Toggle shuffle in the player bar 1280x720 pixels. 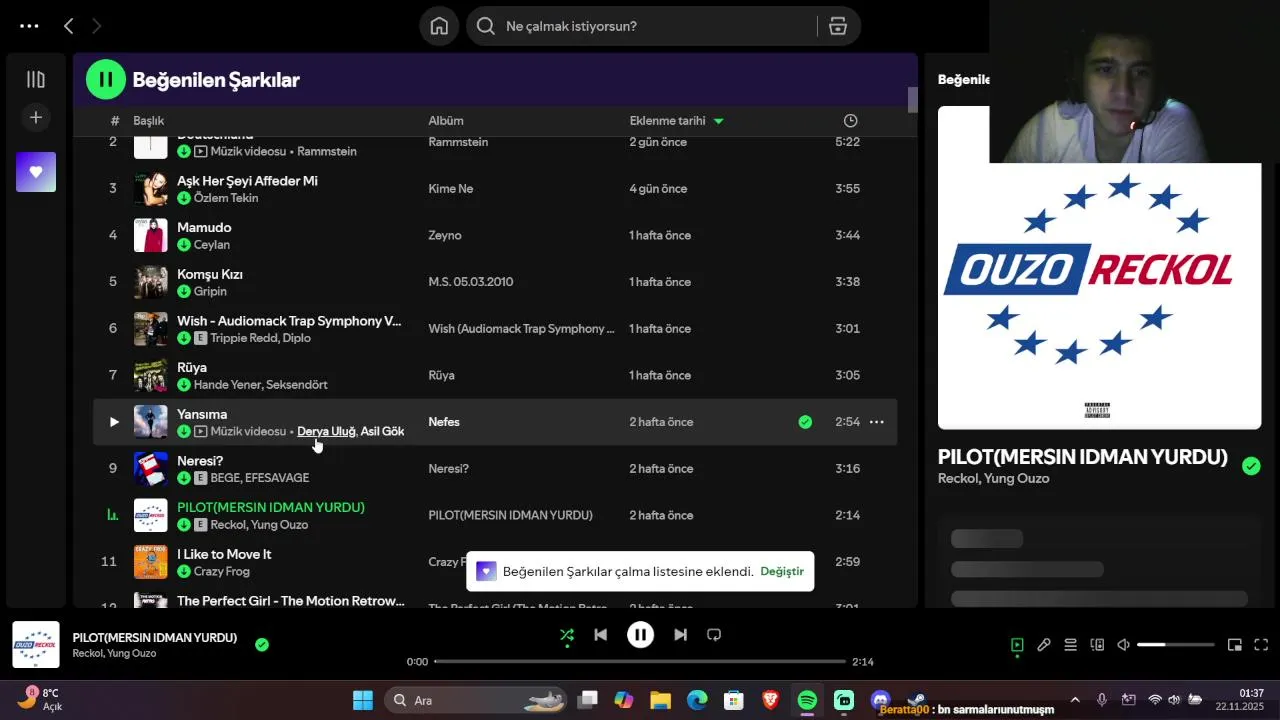(567, 634)
